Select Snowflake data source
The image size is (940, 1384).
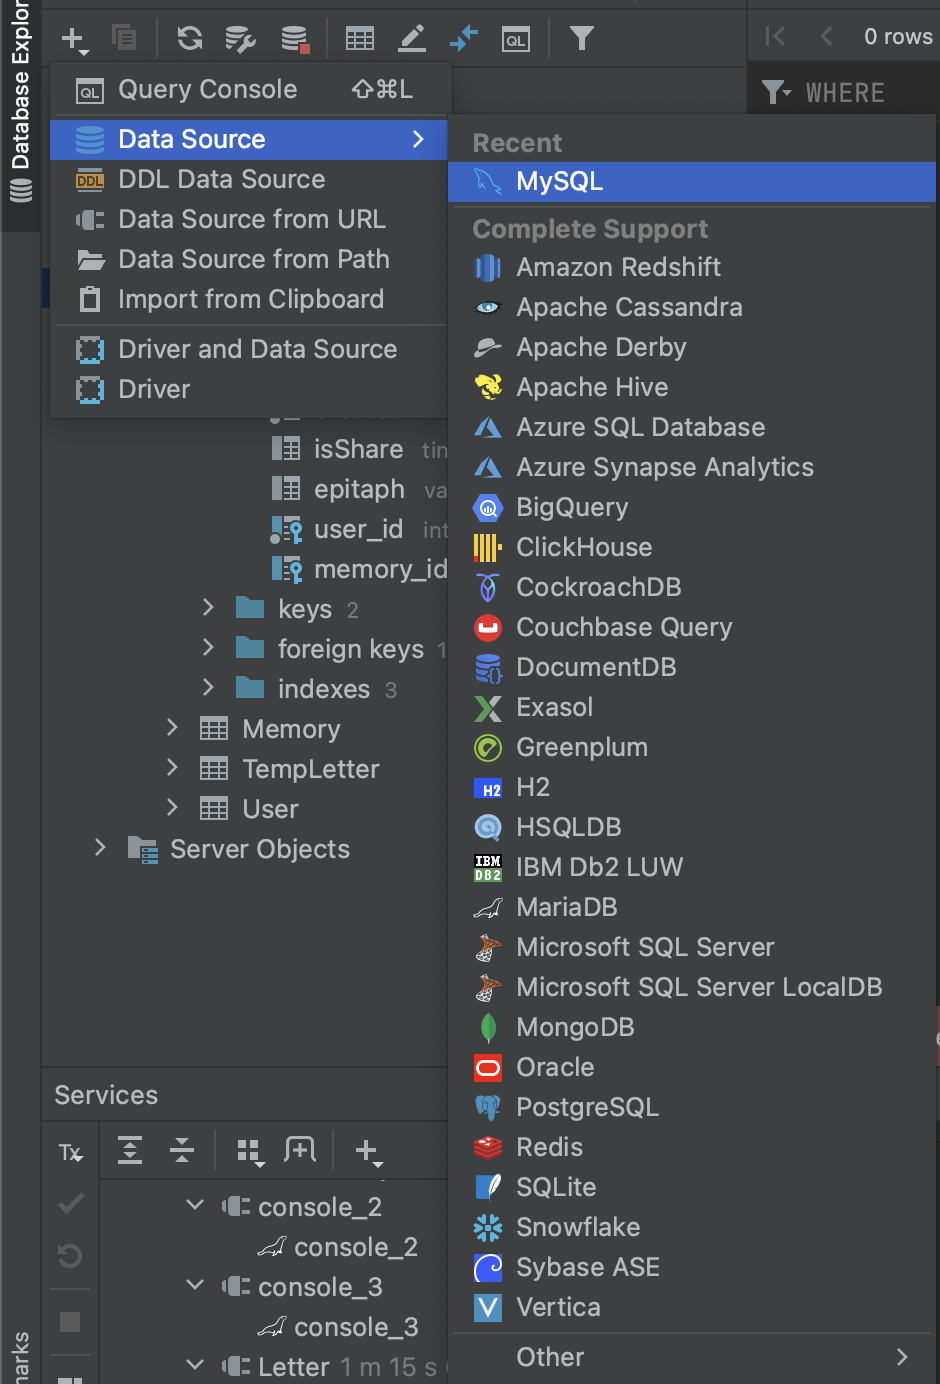692,1227
